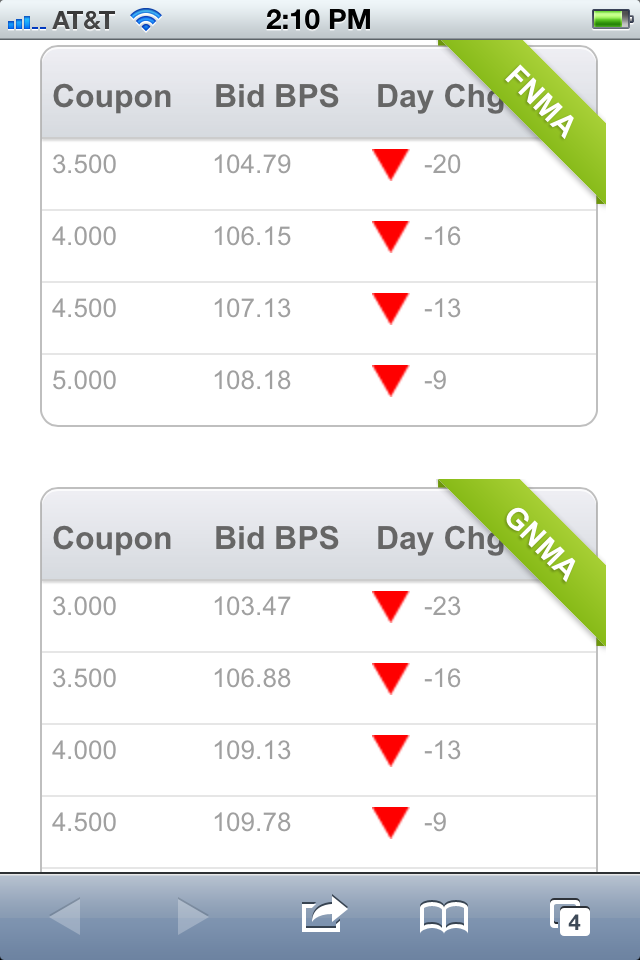The width and height of the screenshot is (640, 960).
Task: Open the share action icon
Action: click(x=324, y=914)
